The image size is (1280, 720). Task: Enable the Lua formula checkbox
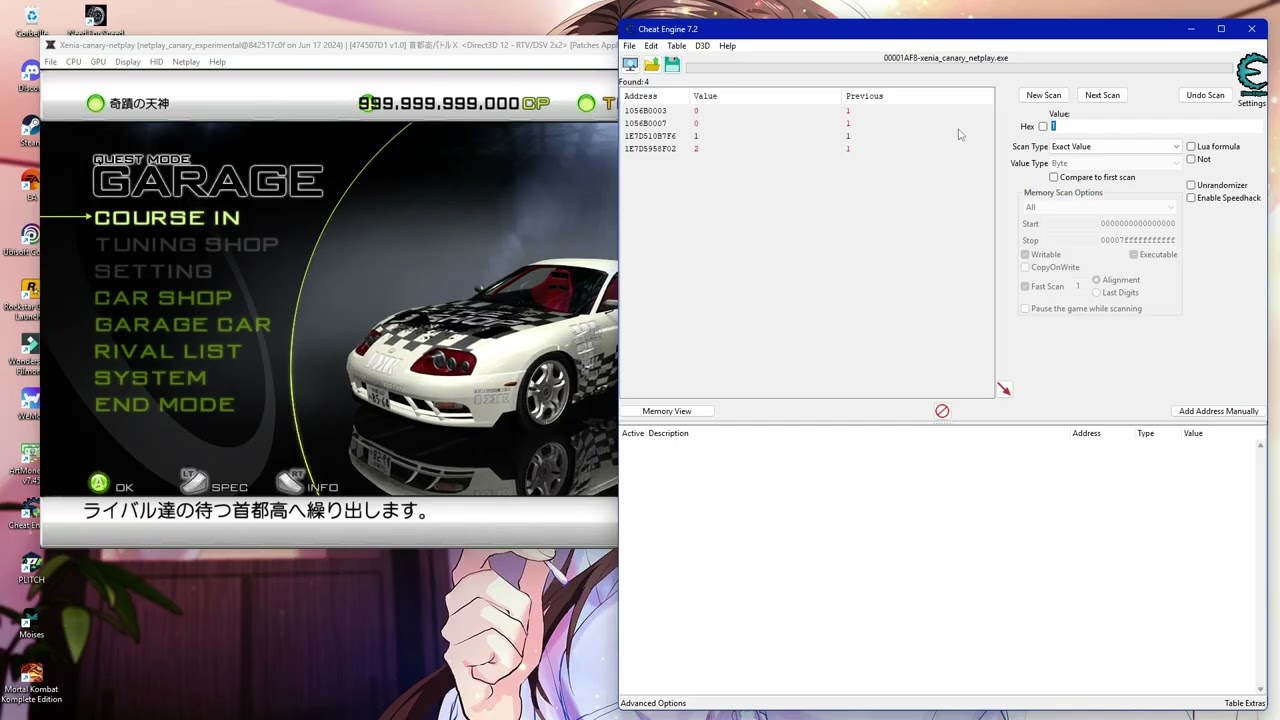[1191, 147]
